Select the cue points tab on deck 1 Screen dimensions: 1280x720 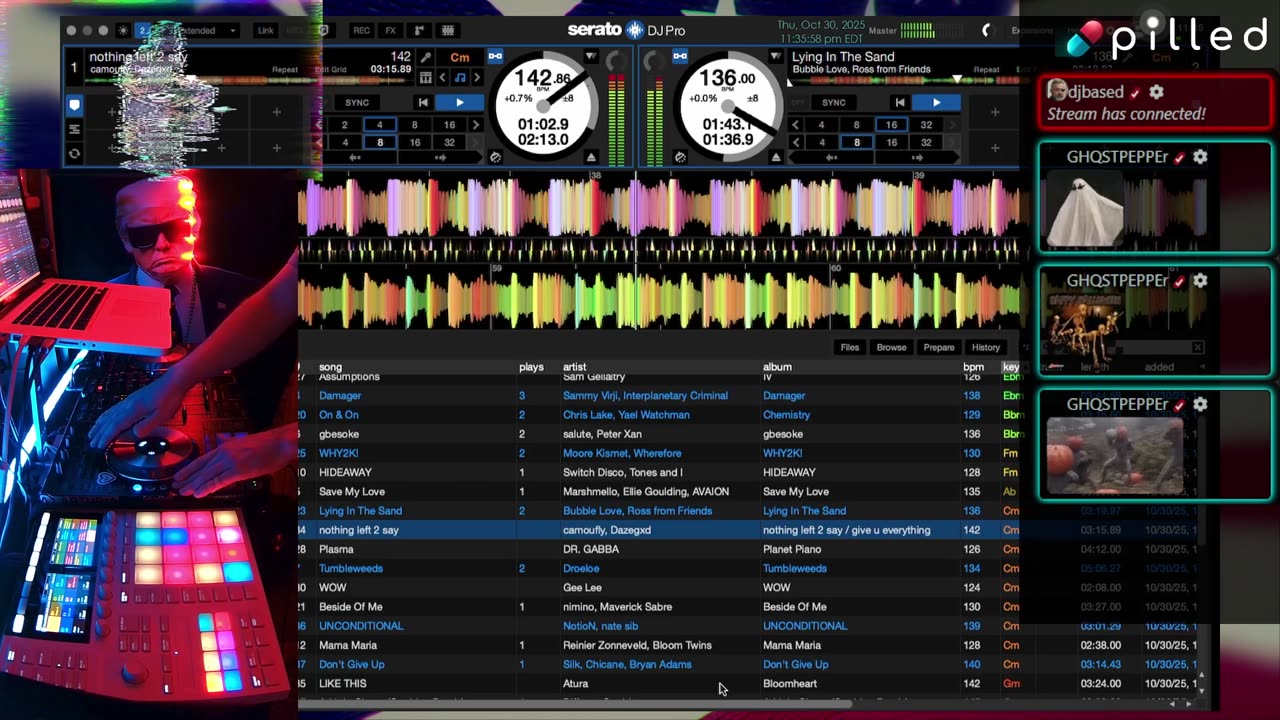tap(74, 105)
